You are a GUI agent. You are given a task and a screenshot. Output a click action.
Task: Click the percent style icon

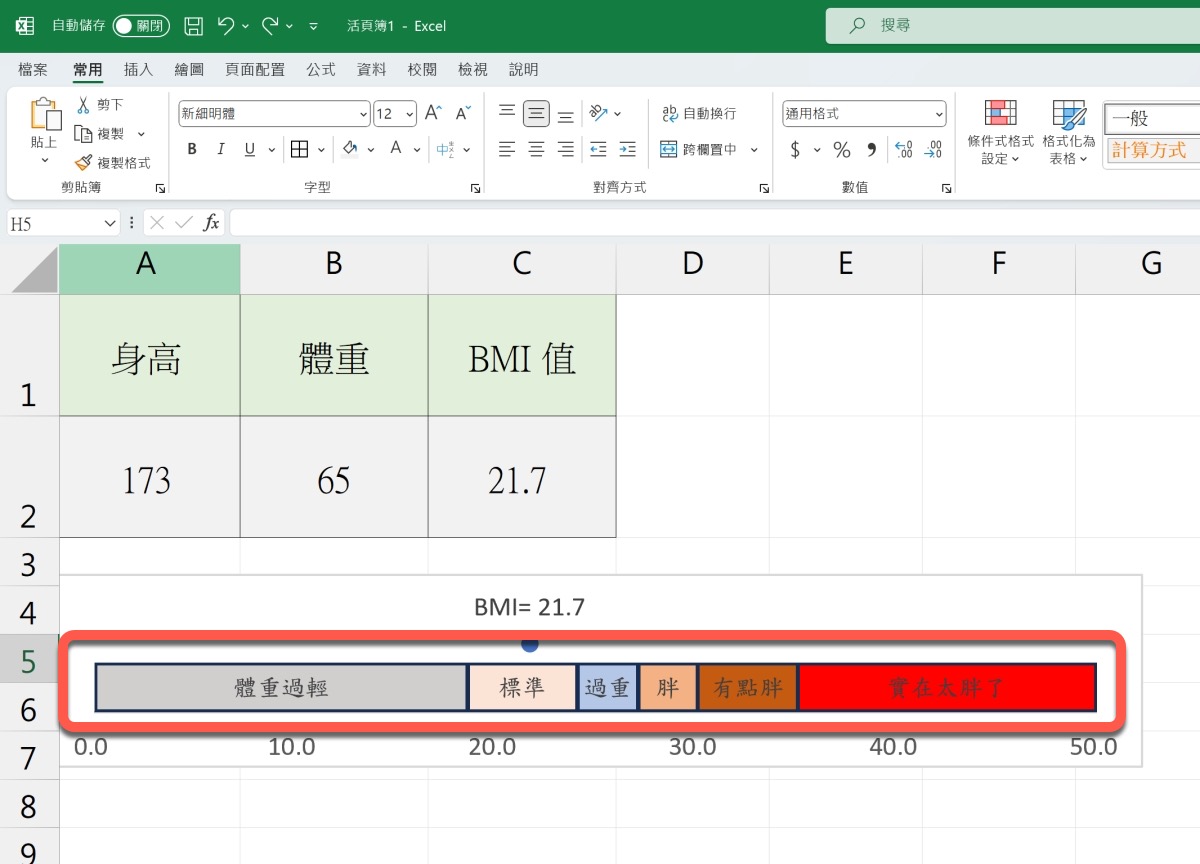point(842,150)
